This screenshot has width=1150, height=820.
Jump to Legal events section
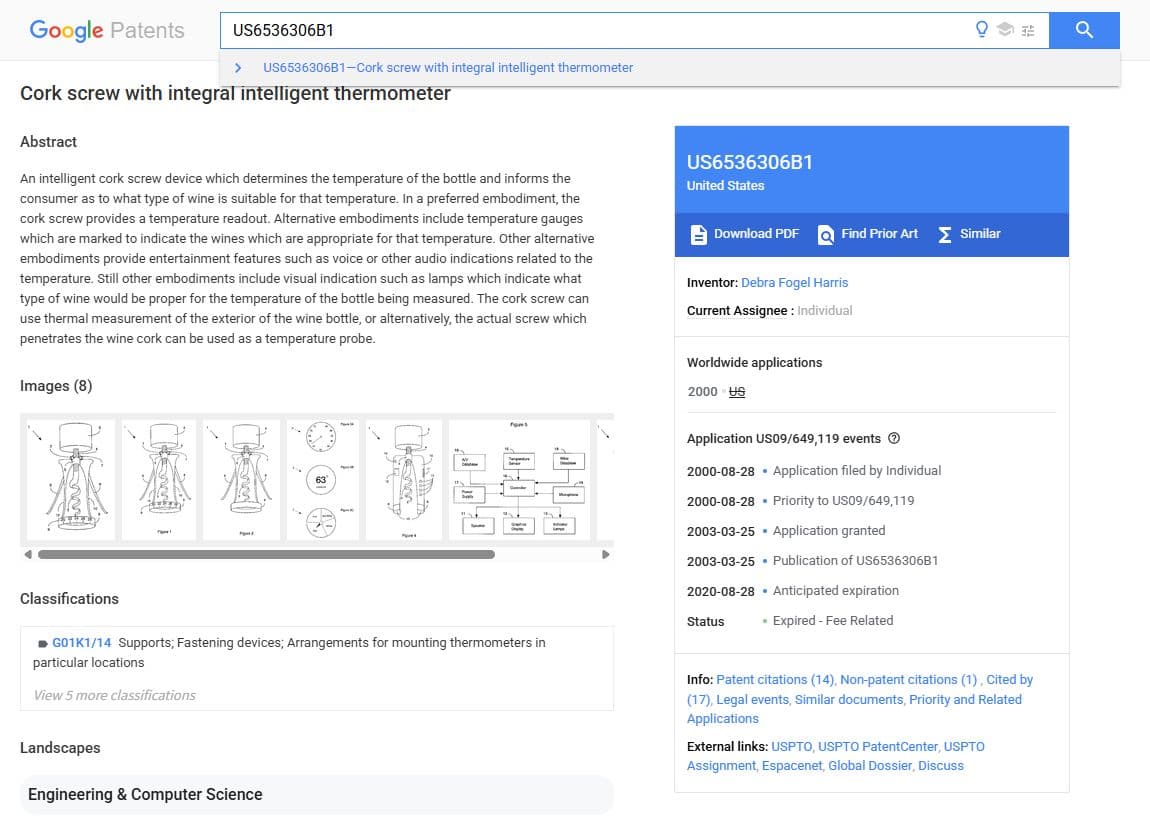coord(752,699)
